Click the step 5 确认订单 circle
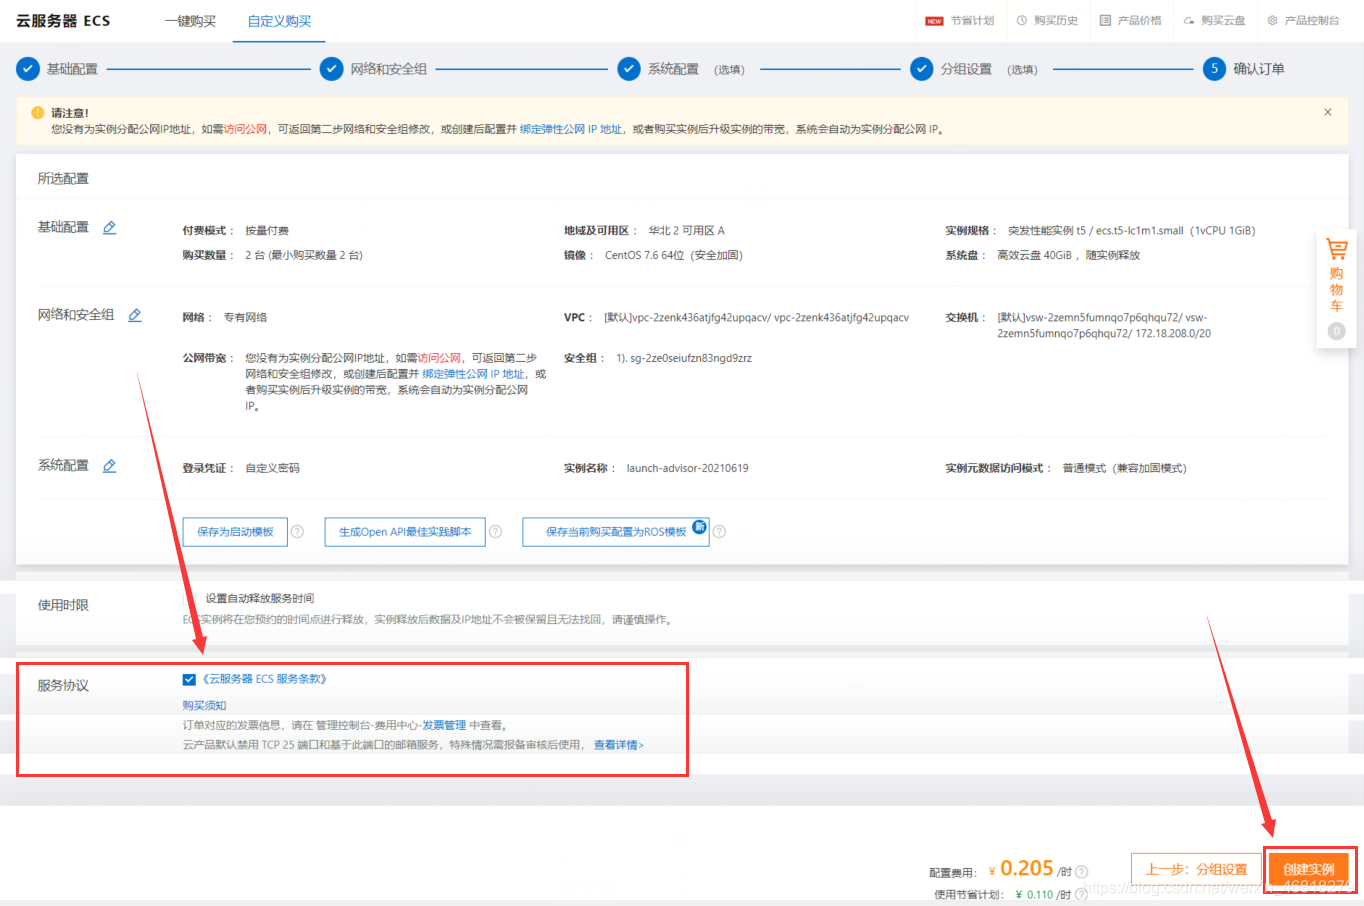 point(1214,69)
